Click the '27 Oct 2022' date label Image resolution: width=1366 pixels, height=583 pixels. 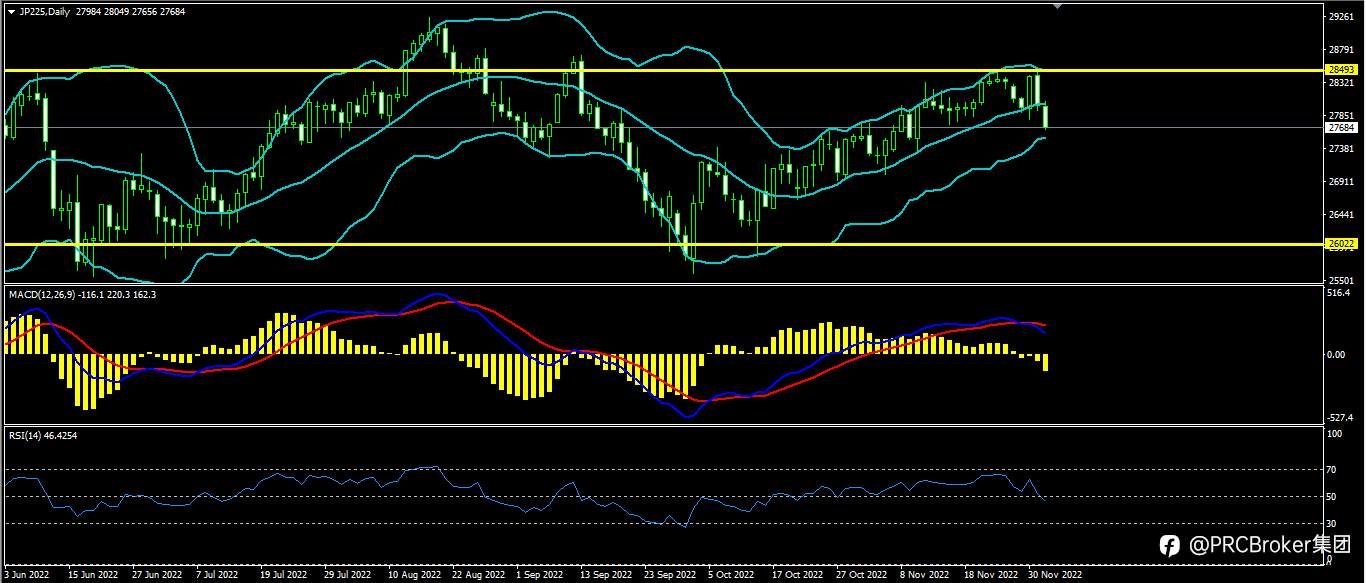point(861,575)
